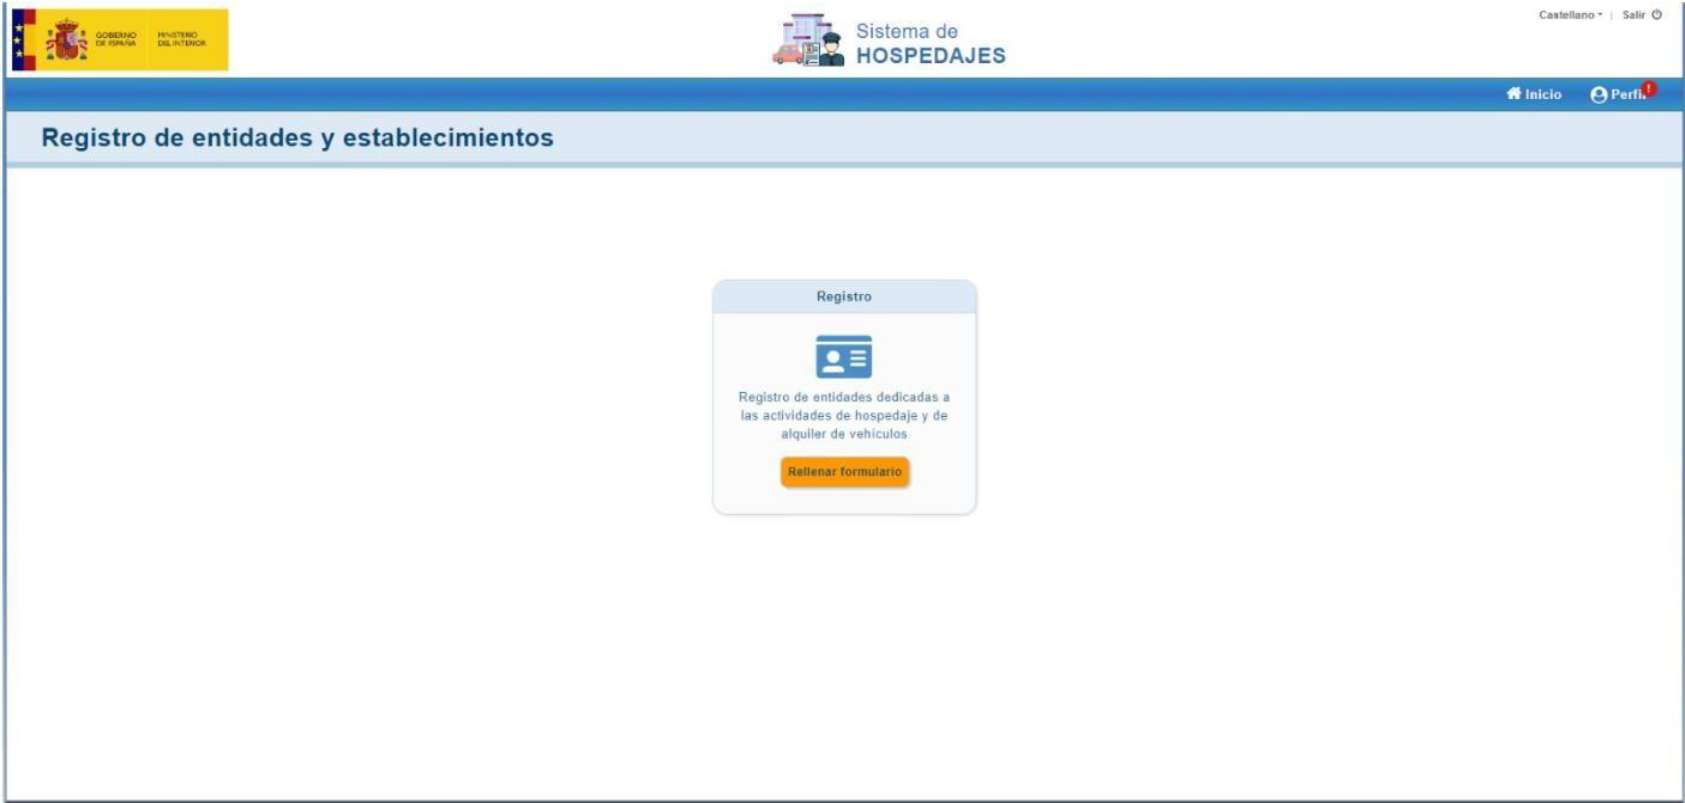Click the small arrow next to Castellano
Viewport: 1685px width, 803px height.
click(1600, 15)
